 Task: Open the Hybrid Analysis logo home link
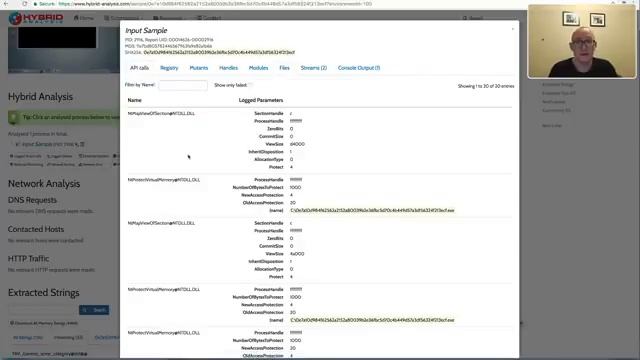36,18
